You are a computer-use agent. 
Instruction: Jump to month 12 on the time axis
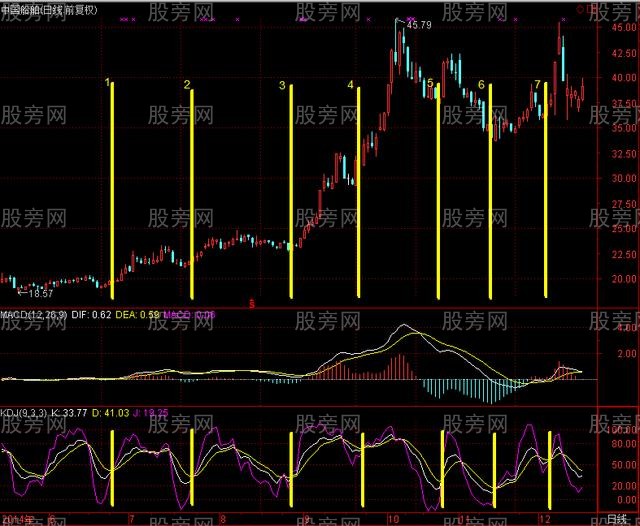pyautogui.click(x=545, y=519)
